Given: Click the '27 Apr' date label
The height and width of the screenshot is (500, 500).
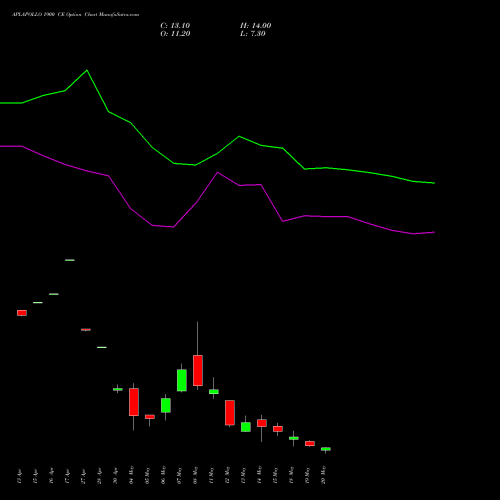Looking at the screenshot, I should pos(84,477).
